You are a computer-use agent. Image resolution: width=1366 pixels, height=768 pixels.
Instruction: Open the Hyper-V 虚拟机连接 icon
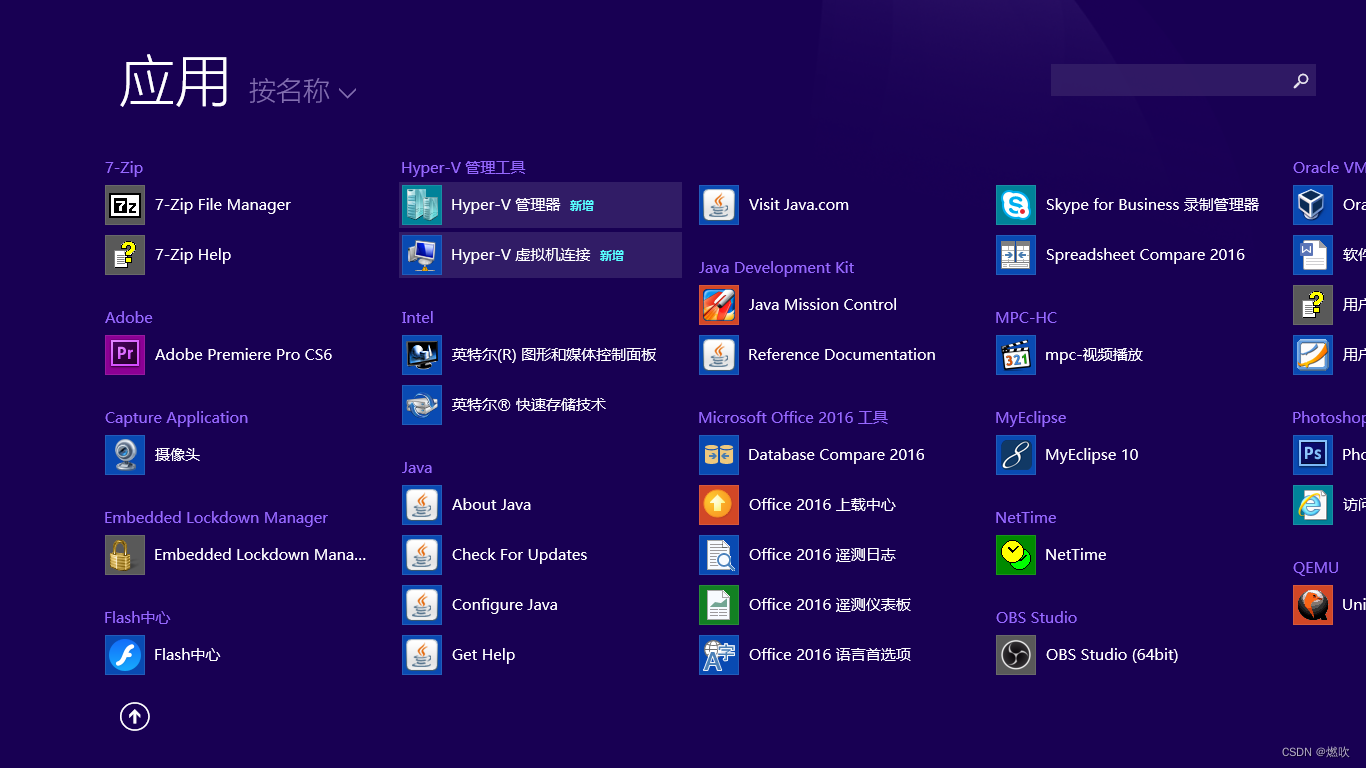coord(422,255)
